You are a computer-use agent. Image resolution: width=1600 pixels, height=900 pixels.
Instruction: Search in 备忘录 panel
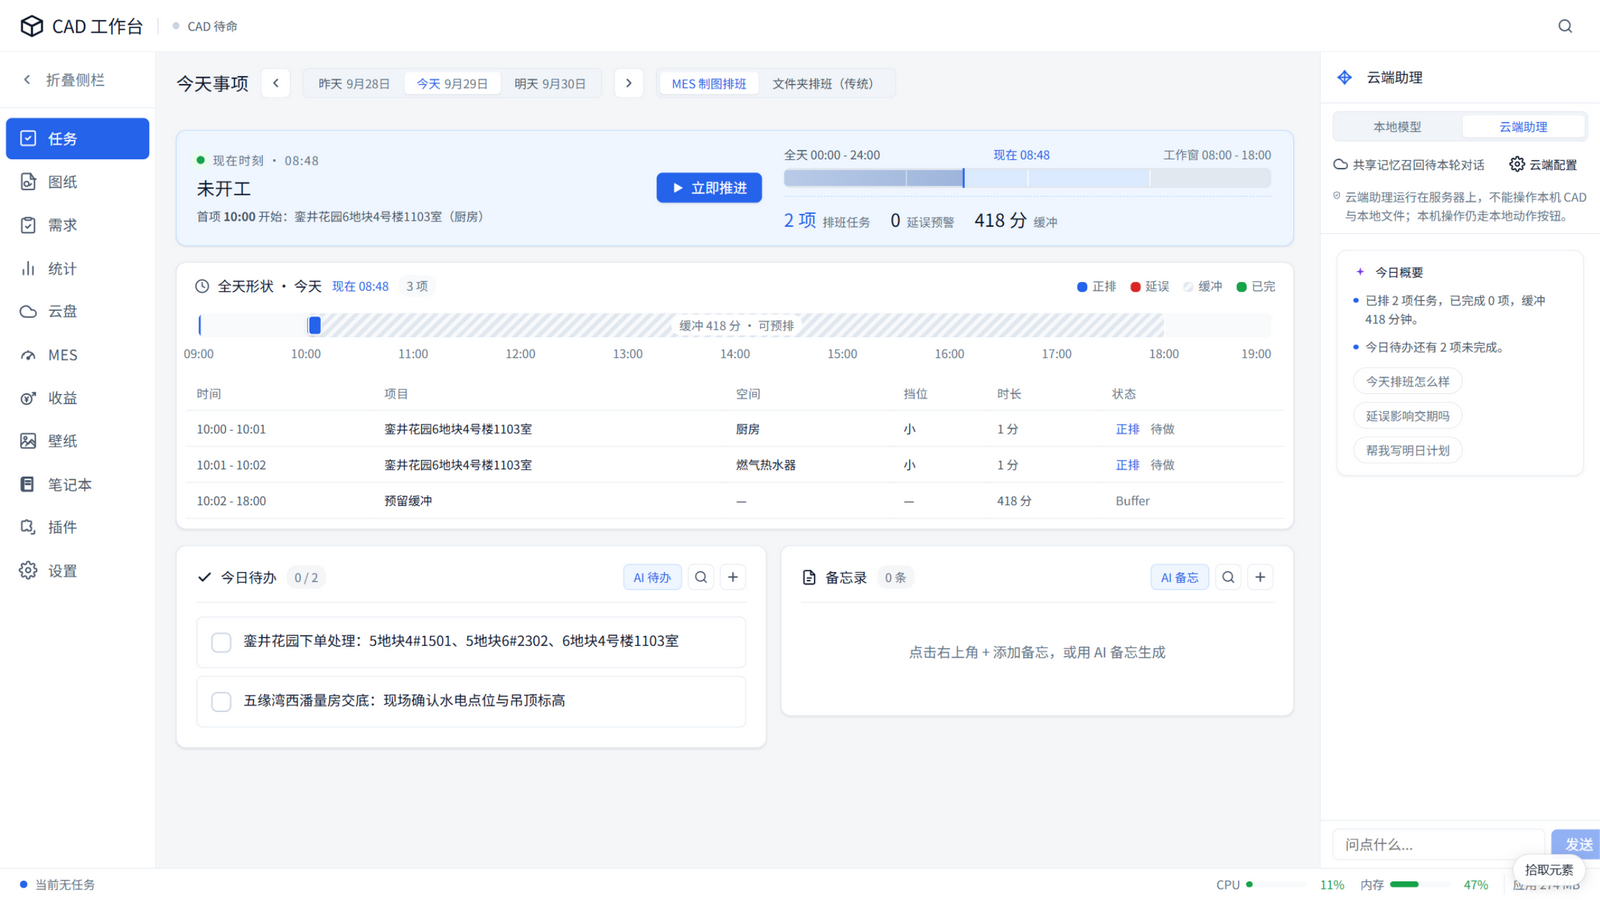1228,577
